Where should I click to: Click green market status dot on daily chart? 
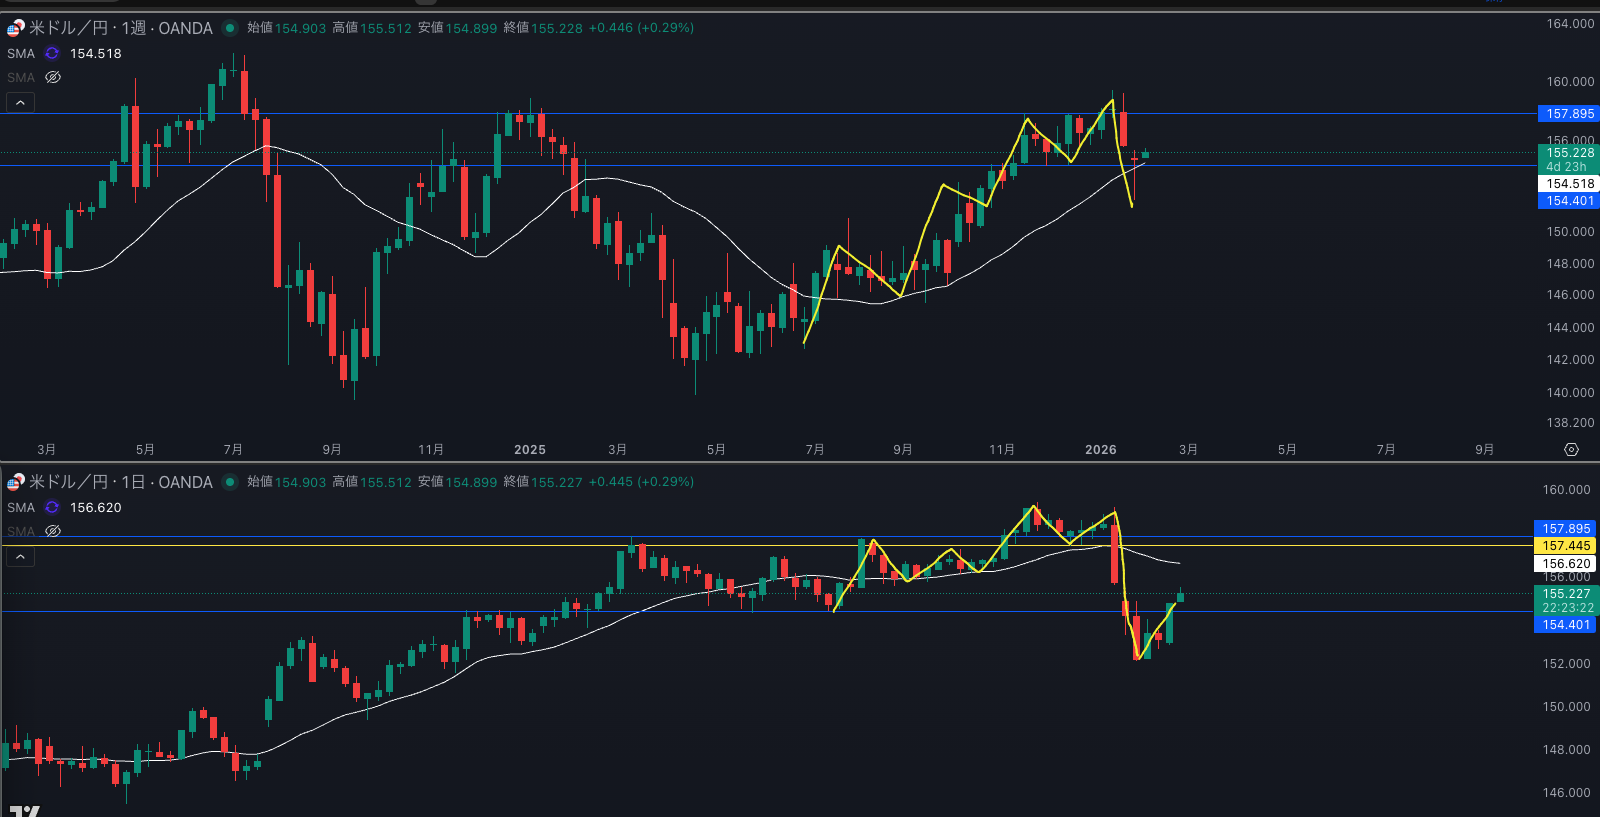(x=230, y=482)
